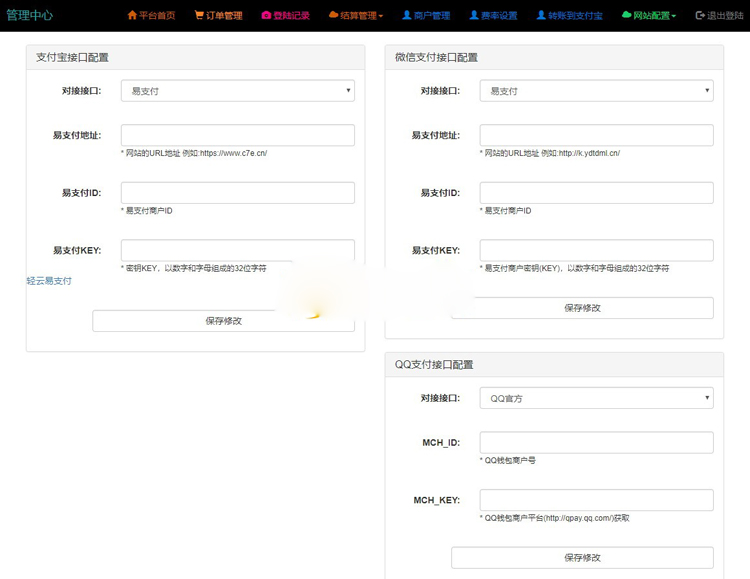Expand the QQ pay 对接接口 dropdown
This screenshot has height=579, width=750.
(x=596, y=398)
